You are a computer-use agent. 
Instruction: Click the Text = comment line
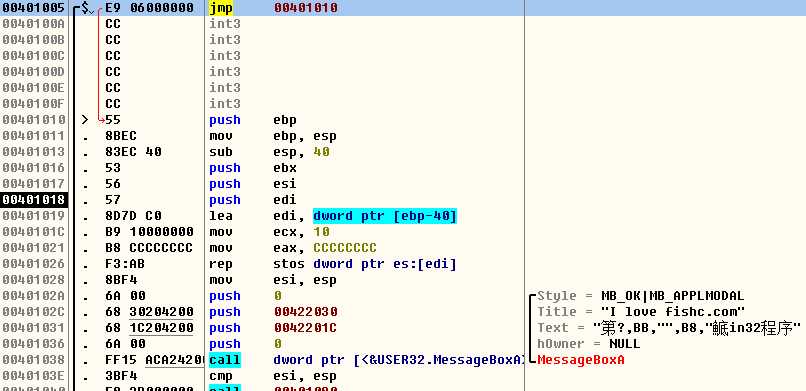(669, 328)
